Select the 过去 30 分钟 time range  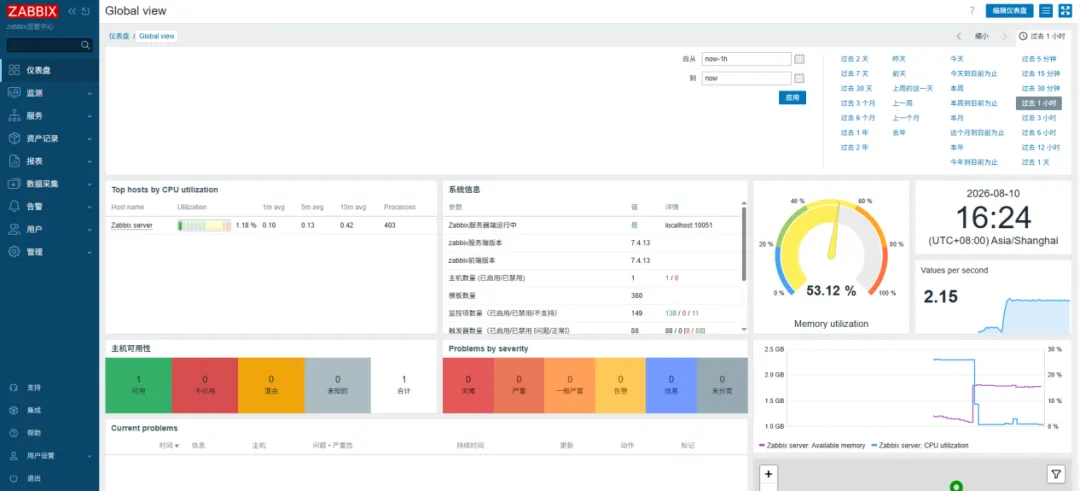(x=1041, y=88)
